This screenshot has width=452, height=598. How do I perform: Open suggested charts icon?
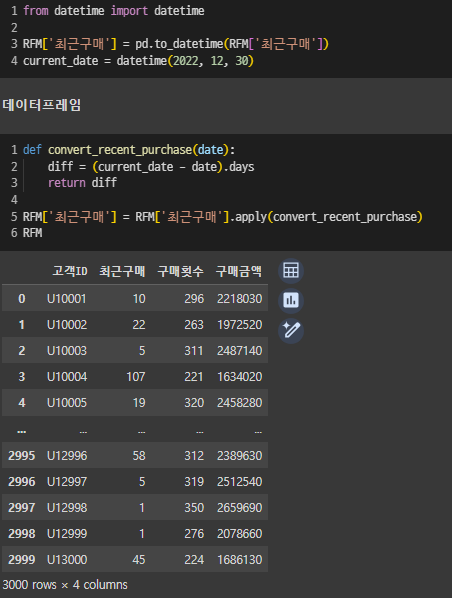pos(291,301)
